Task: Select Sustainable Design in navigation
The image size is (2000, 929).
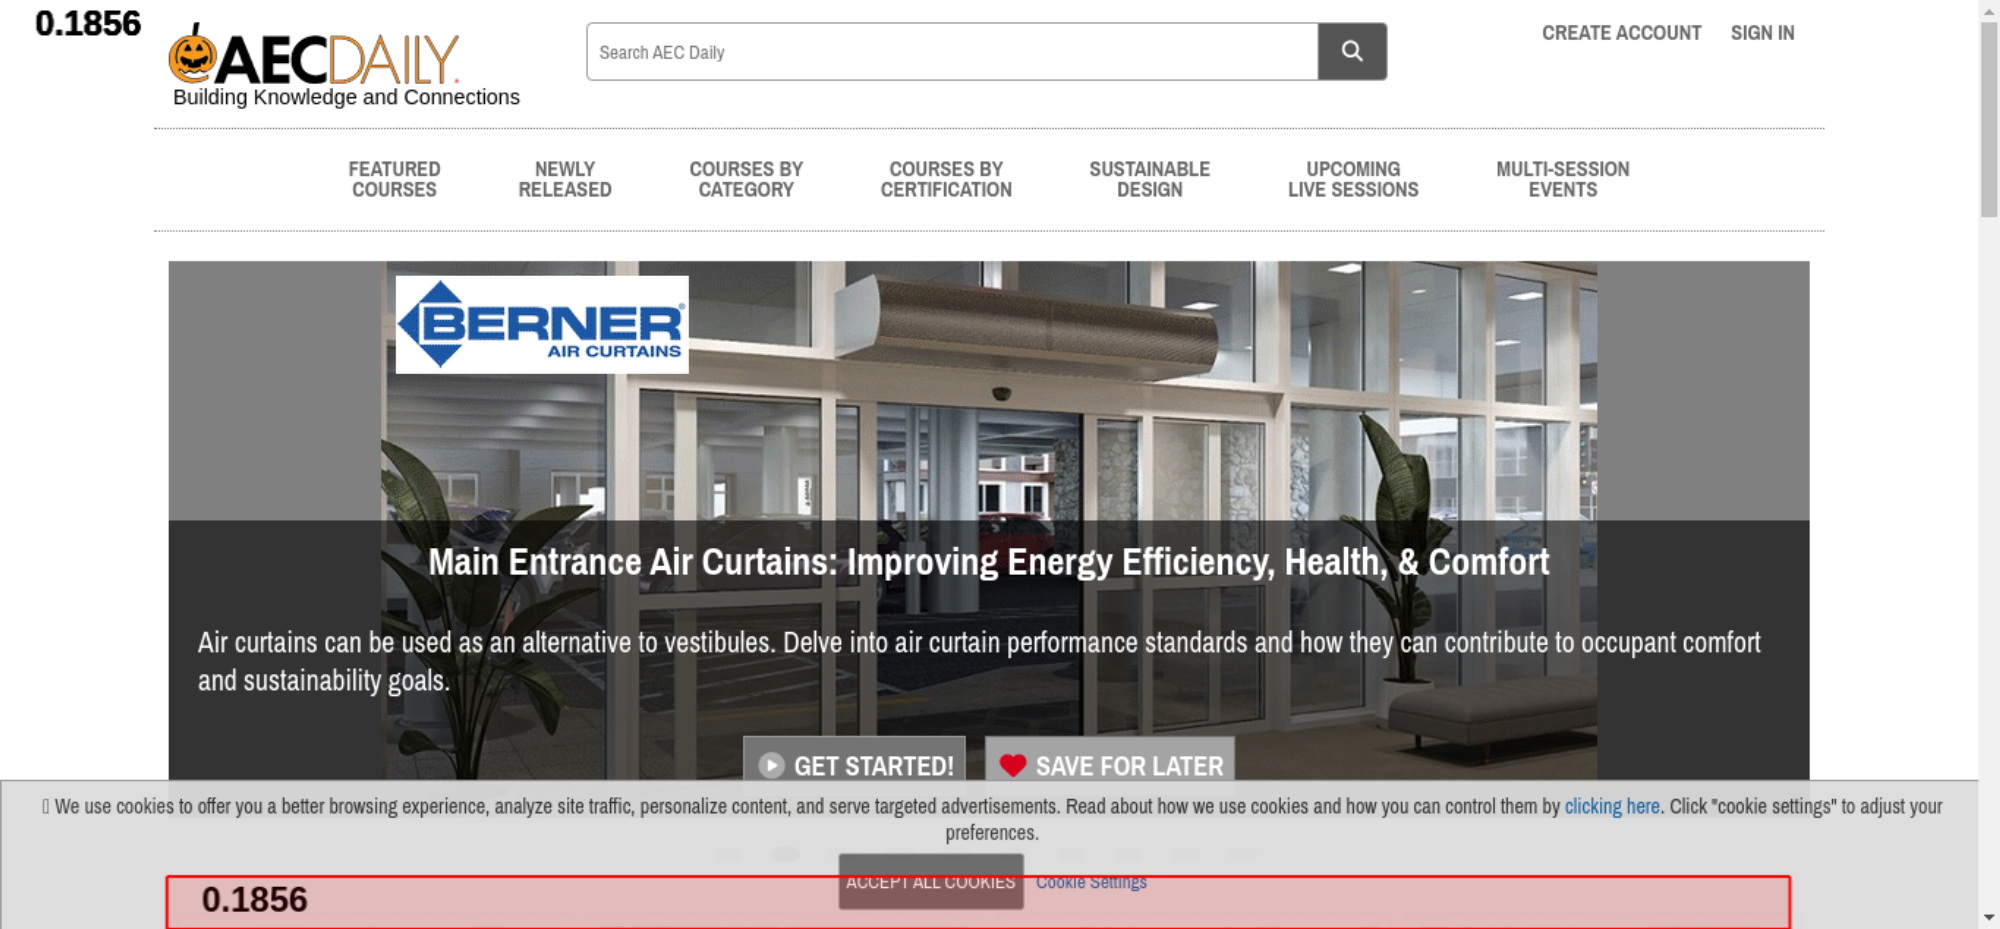Action: pyautogui.click(x=1149, y=180)
